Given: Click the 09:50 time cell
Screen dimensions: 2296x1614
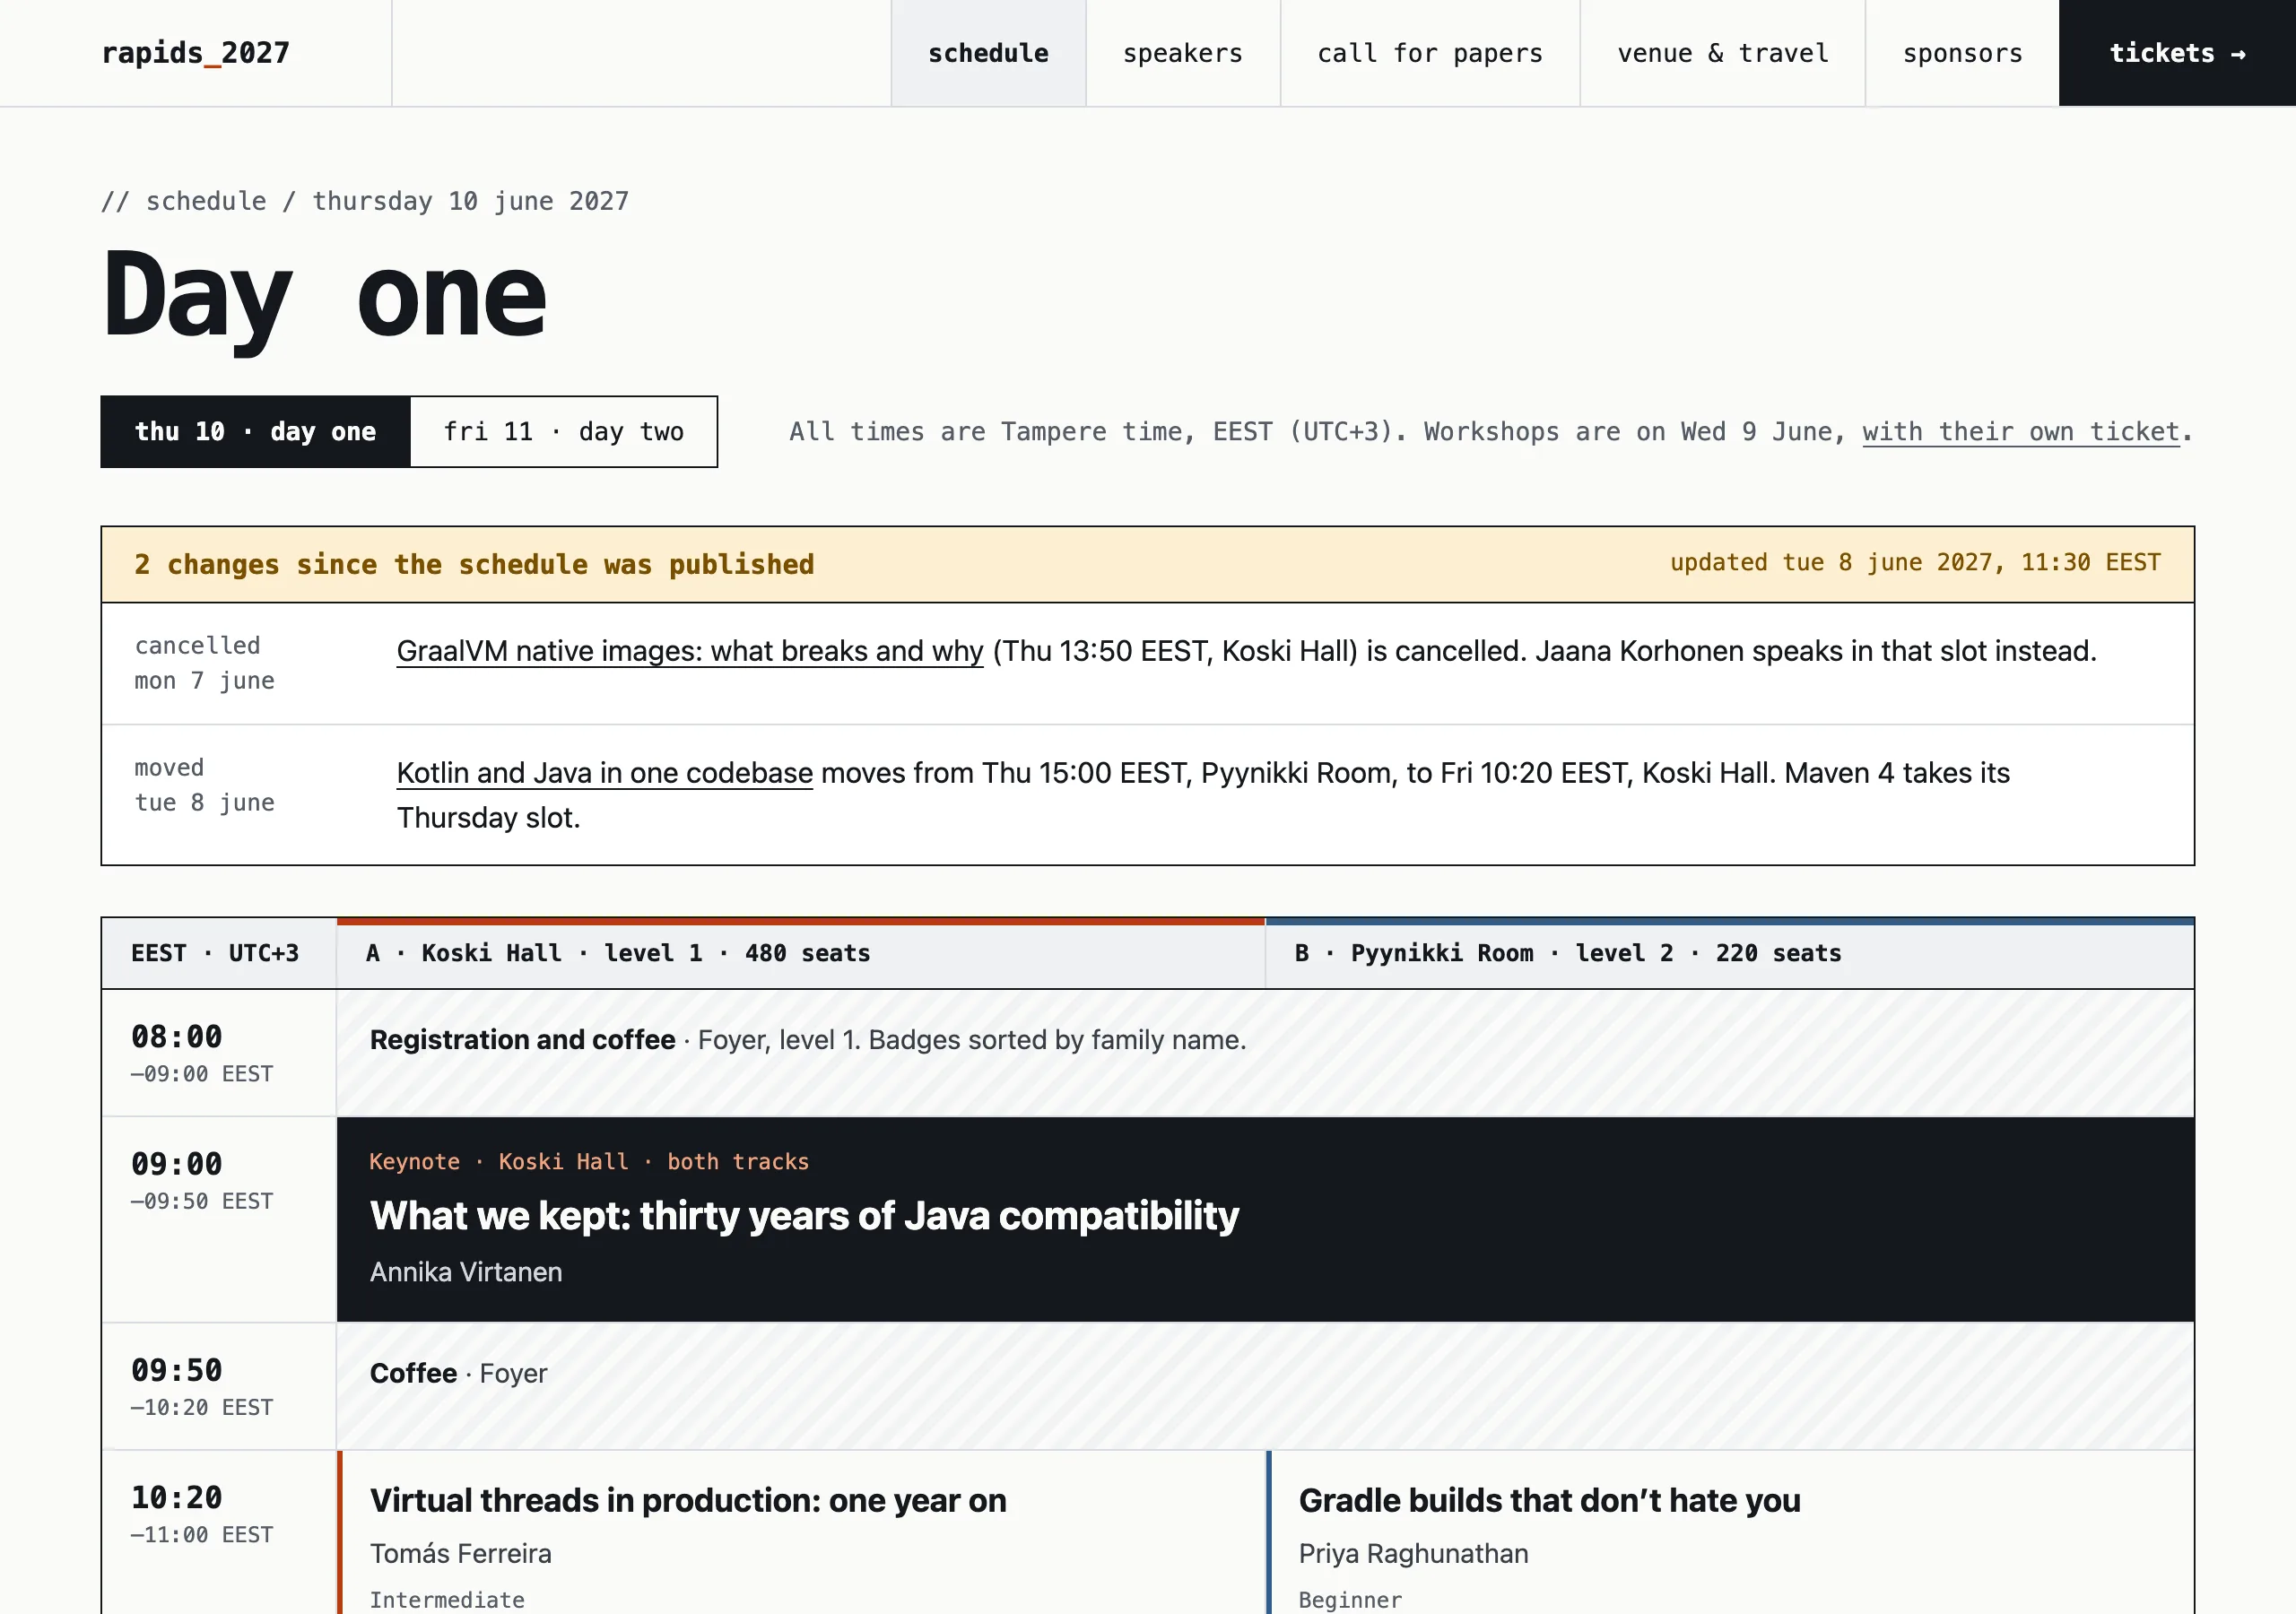Looking at the screenshot, I should click(219, 1387).
